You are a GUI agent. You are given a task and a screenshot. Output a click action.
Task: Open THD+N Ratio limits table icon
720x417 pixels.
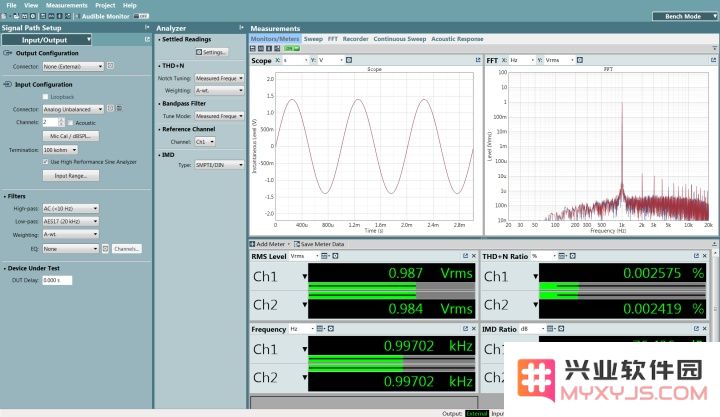click(562, 256)
